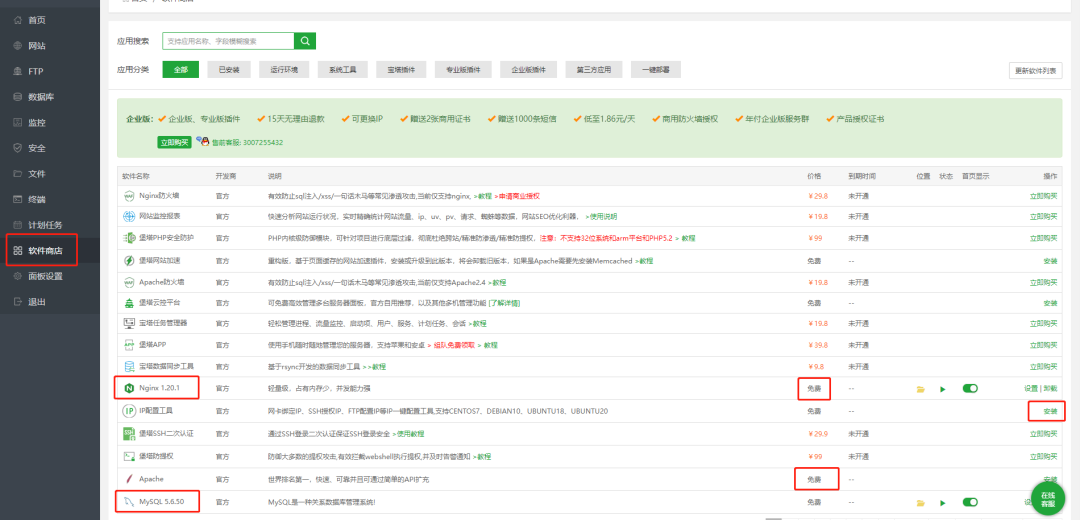Switch to the 一键部署 category tab
The width and height of the screenshot is (1080, 520).
click(x=656, y=70)
